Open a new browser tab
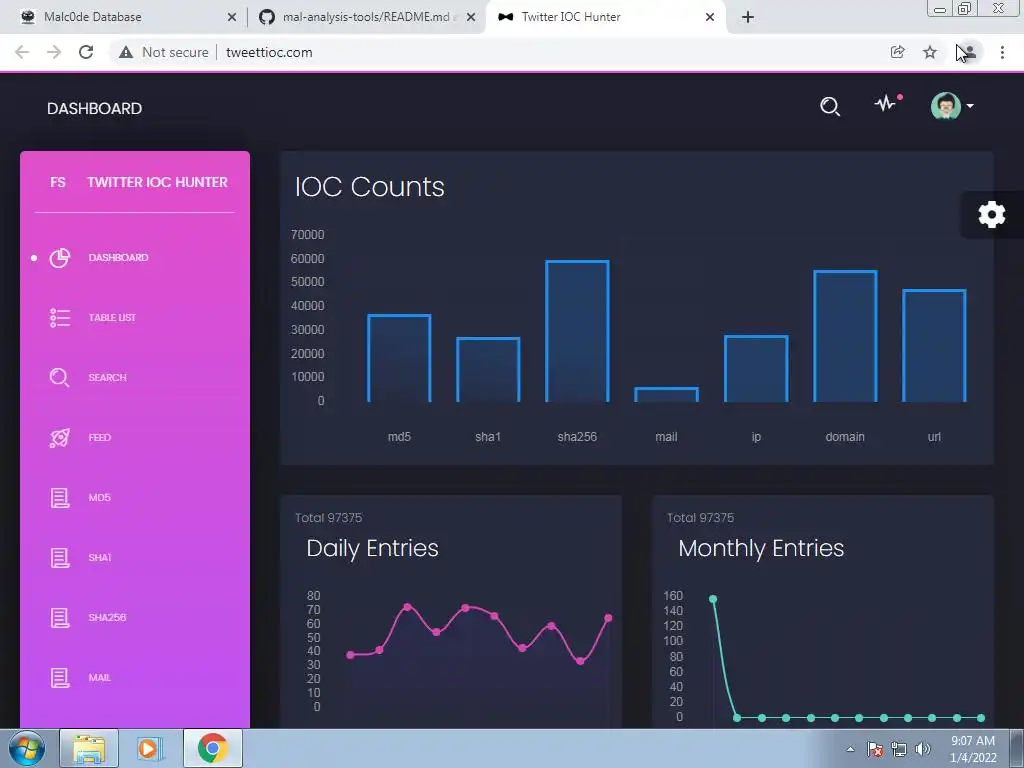Image resolution: width=1024 pixels, height=768 pixels. pos(748,17)
